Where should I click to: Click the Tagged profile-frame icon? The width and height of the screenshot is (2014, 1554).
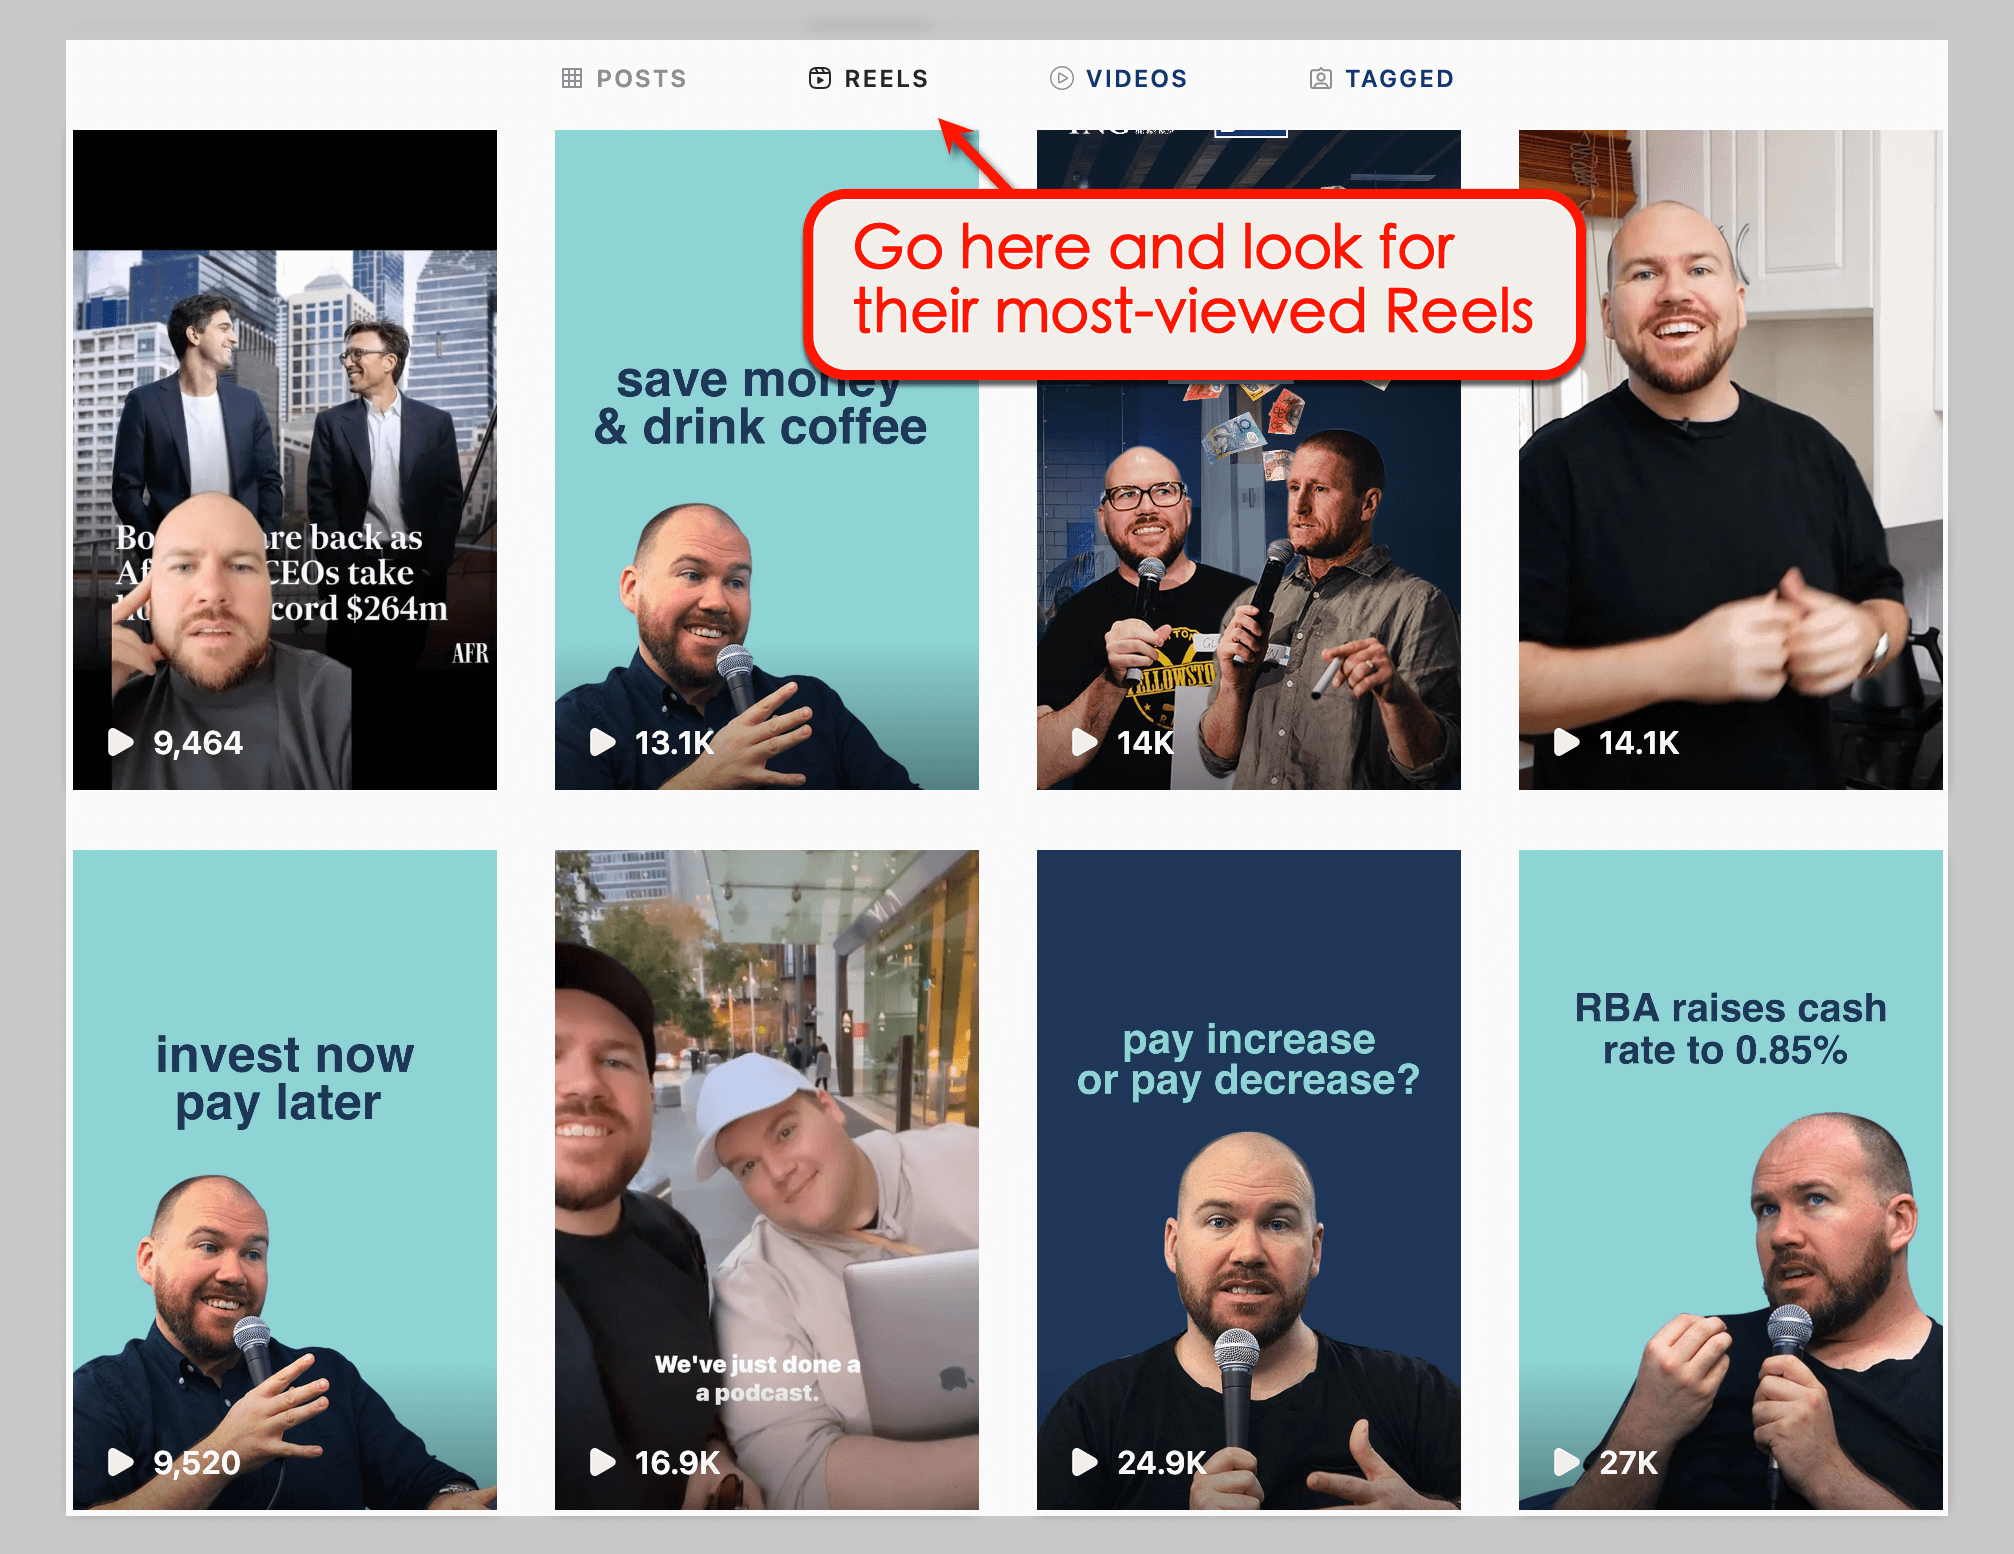coord(1322,78)
